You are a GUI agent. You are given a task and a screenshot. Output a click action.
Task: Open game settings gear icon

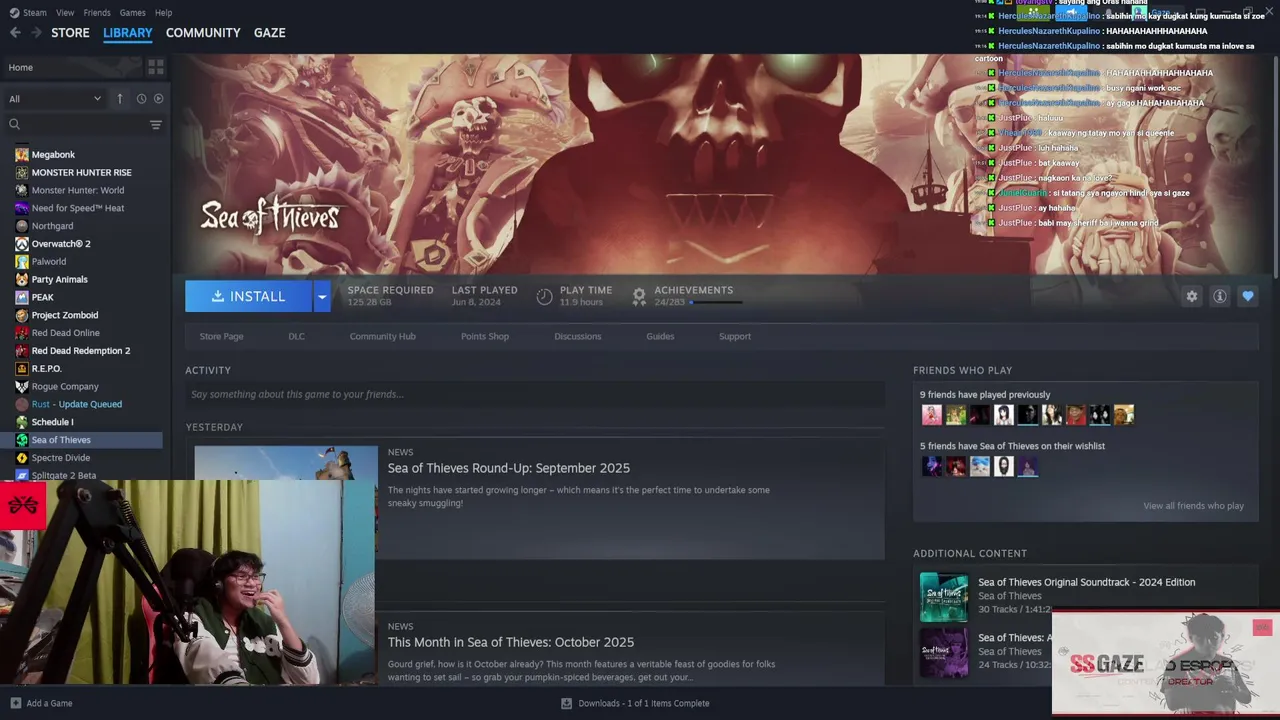pyautogui.click(x=1191, y=296)
